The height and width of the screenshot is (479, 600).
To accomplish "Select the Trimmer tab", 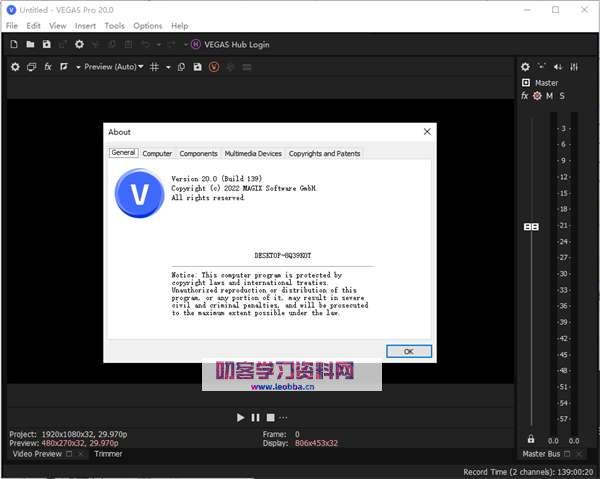I will [x=108, y=454].
